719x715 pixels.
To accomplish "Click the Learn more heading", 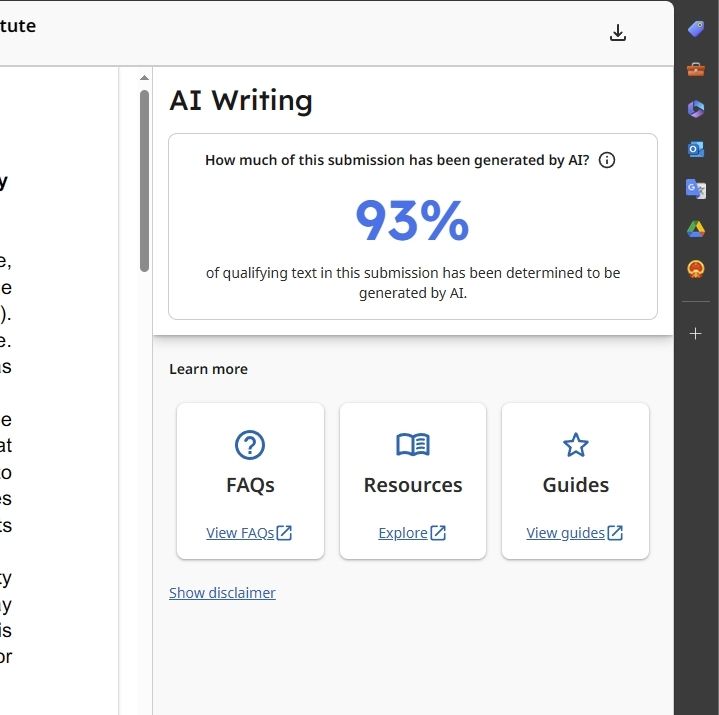I will point(208,369).
